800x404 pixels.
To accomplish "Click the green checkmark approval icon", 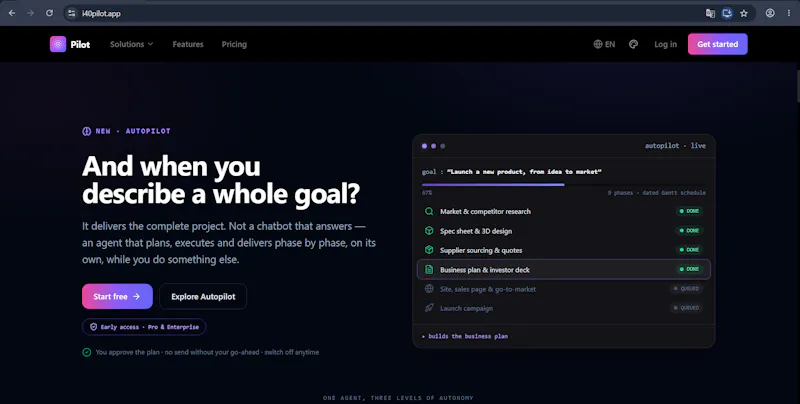I will pos(87,352).
